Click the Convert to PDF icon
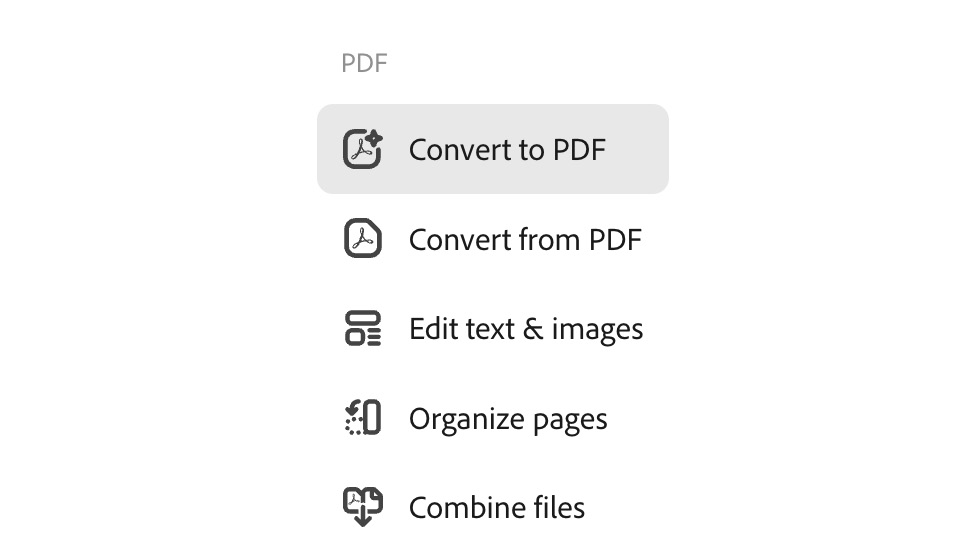968x551 pixels. [362, 149]
